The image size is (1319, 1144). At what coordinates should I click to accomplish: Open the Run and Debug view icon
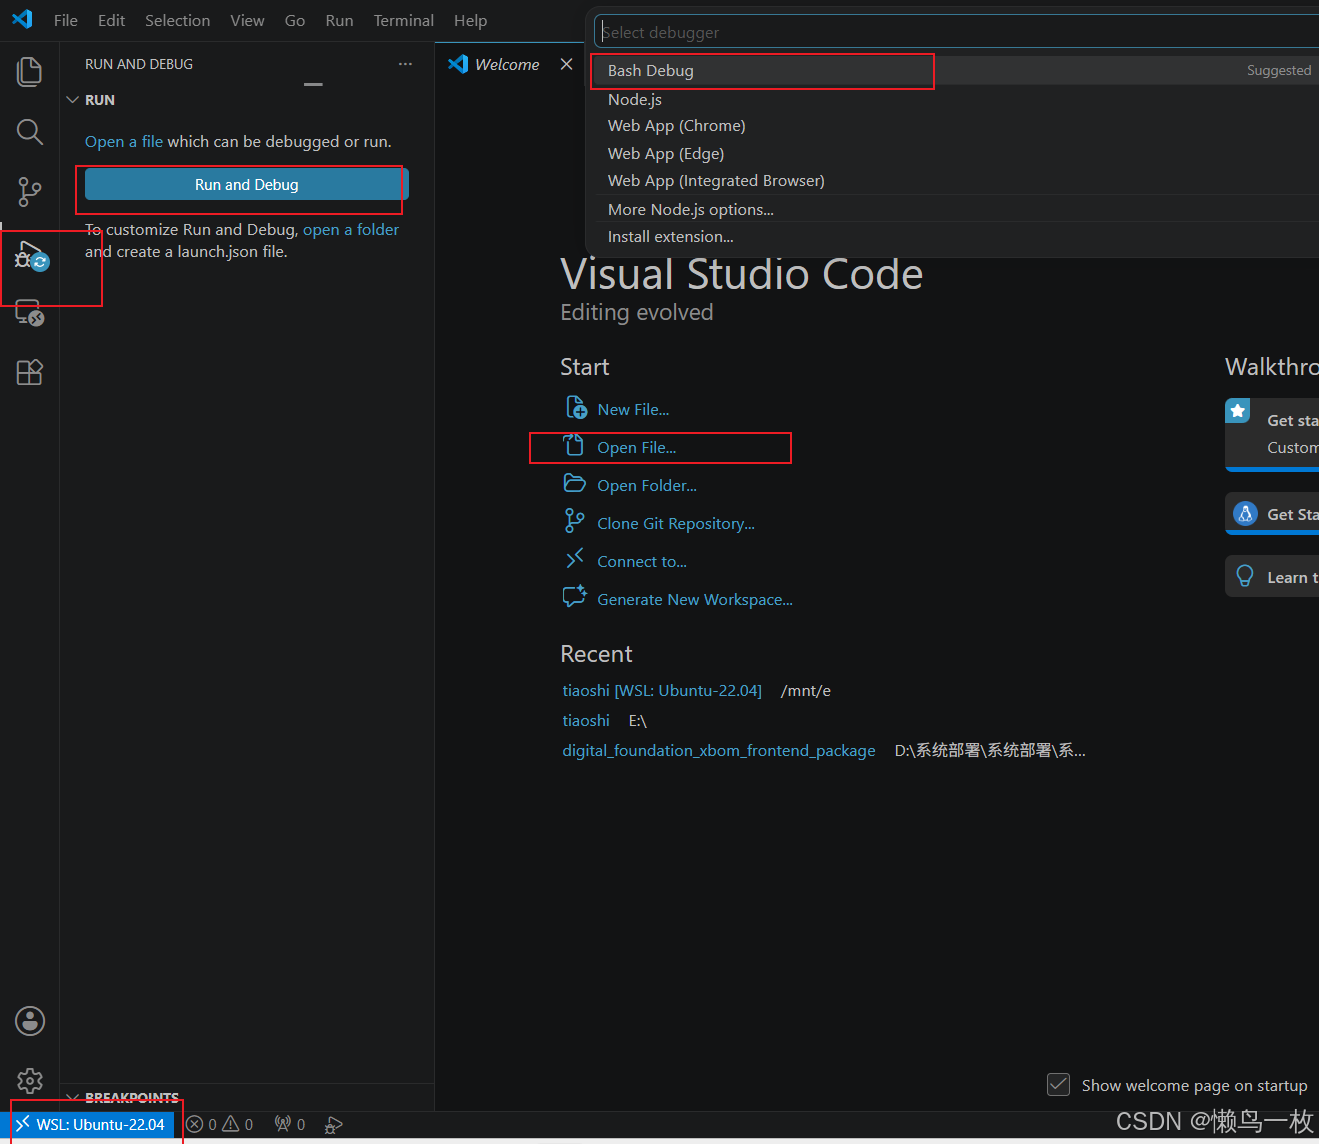coord(31,256)
